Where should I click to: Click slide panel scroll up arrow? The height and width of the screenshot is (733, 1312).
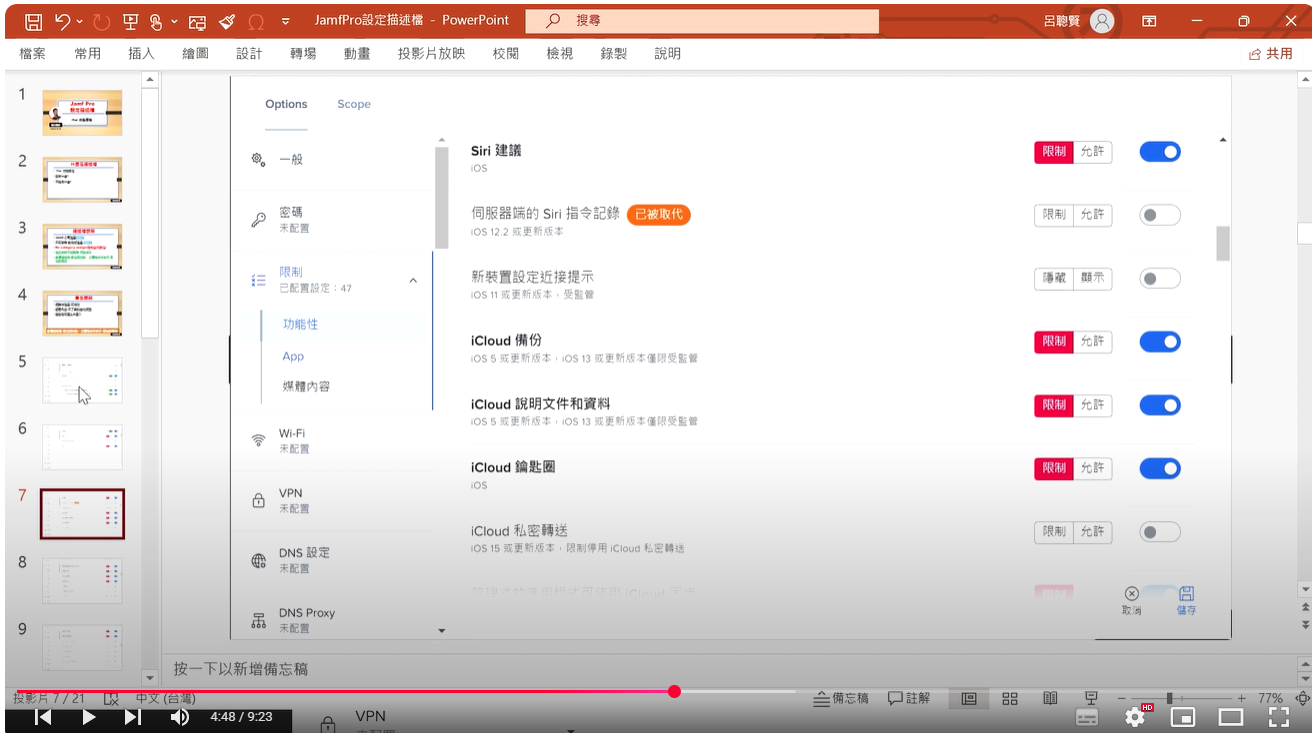coord(150,79)
